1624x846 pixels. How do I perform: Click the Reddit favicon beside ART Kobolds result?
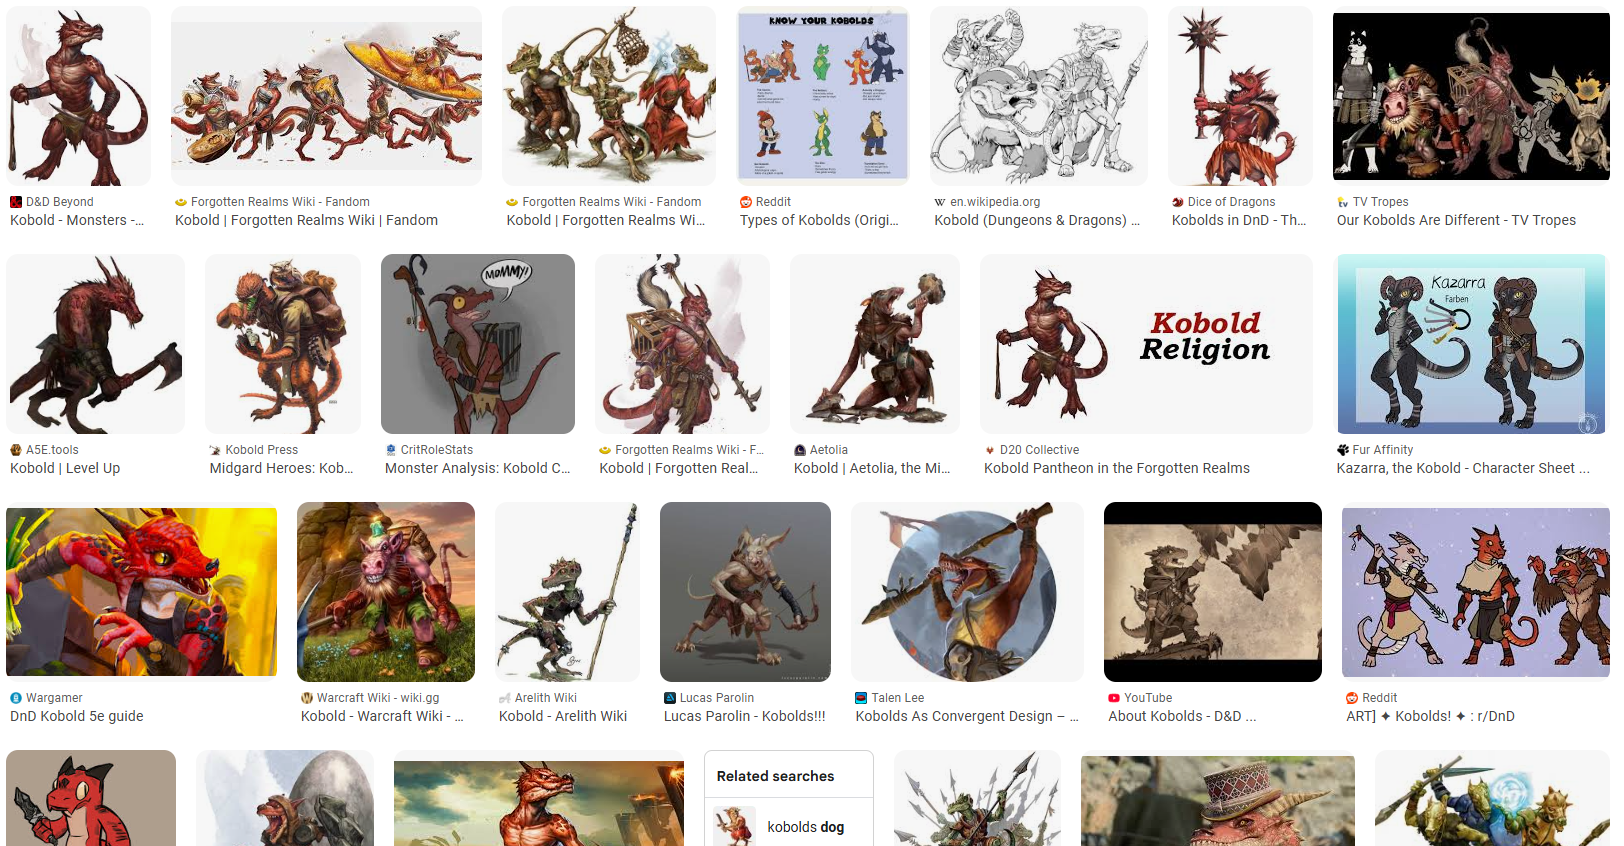[1352, 698]
